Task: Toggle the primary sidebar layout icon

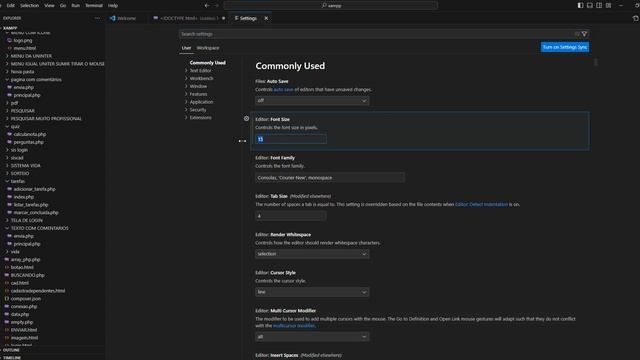Action: pyautogui.click(x=580, y=5)
